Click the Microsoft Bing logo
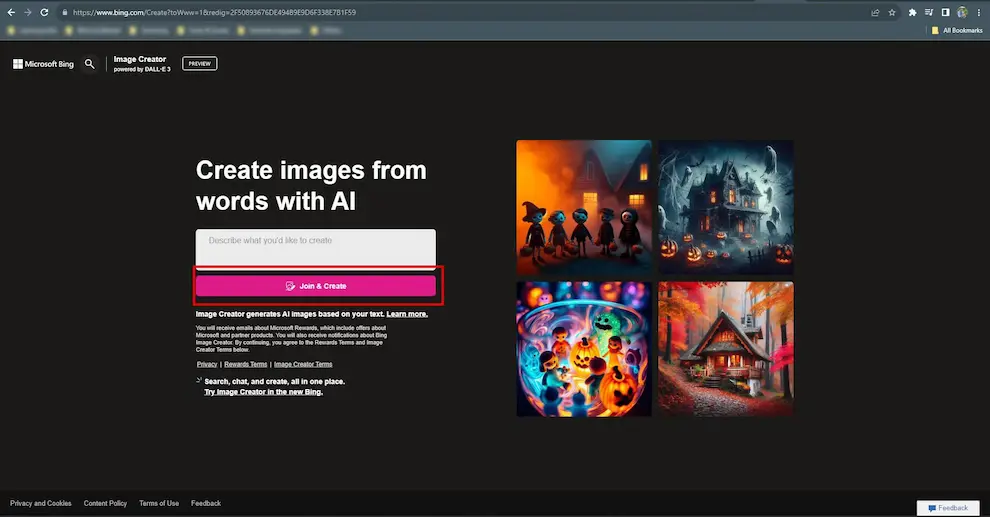This screenshot has width=990, height=517. pos(44,64)
